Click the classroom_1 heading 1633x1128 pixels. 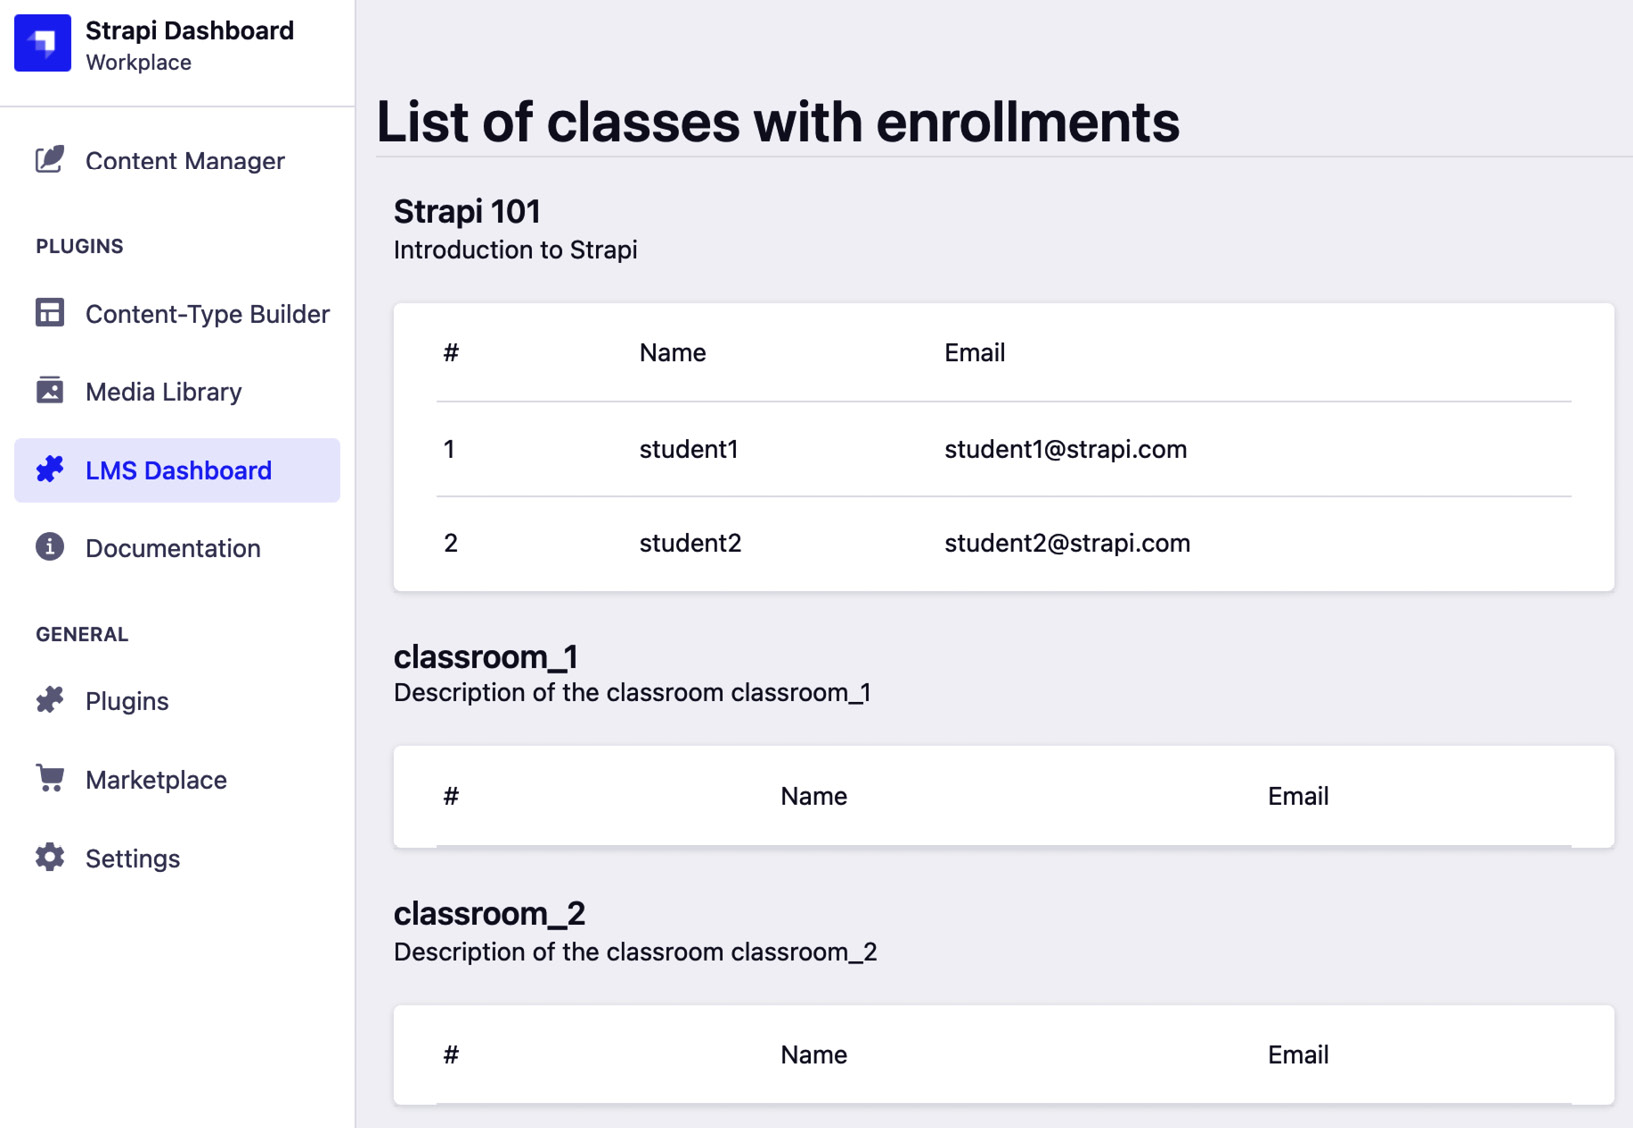coord(486,656)
